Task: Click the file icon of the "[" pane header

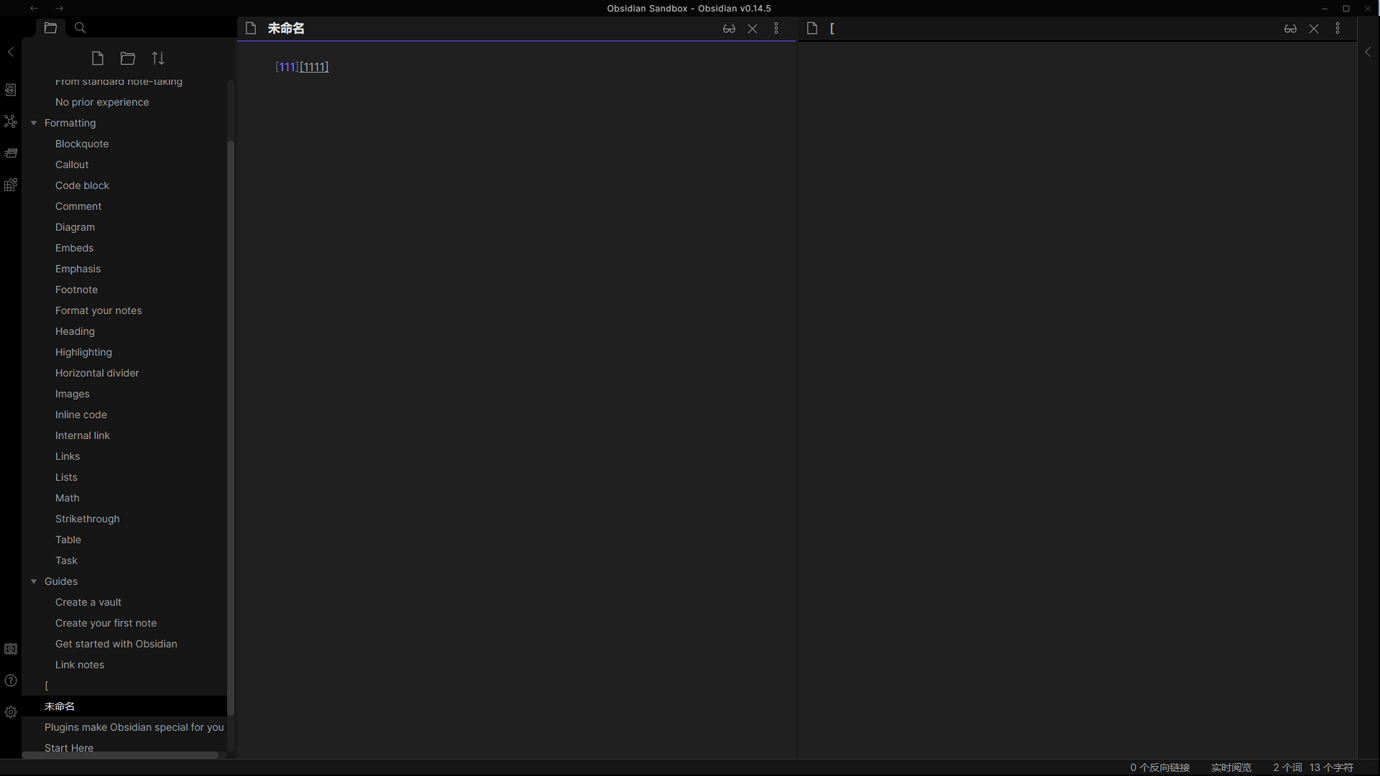Action: pyautogui.click(x=812, y=28)
